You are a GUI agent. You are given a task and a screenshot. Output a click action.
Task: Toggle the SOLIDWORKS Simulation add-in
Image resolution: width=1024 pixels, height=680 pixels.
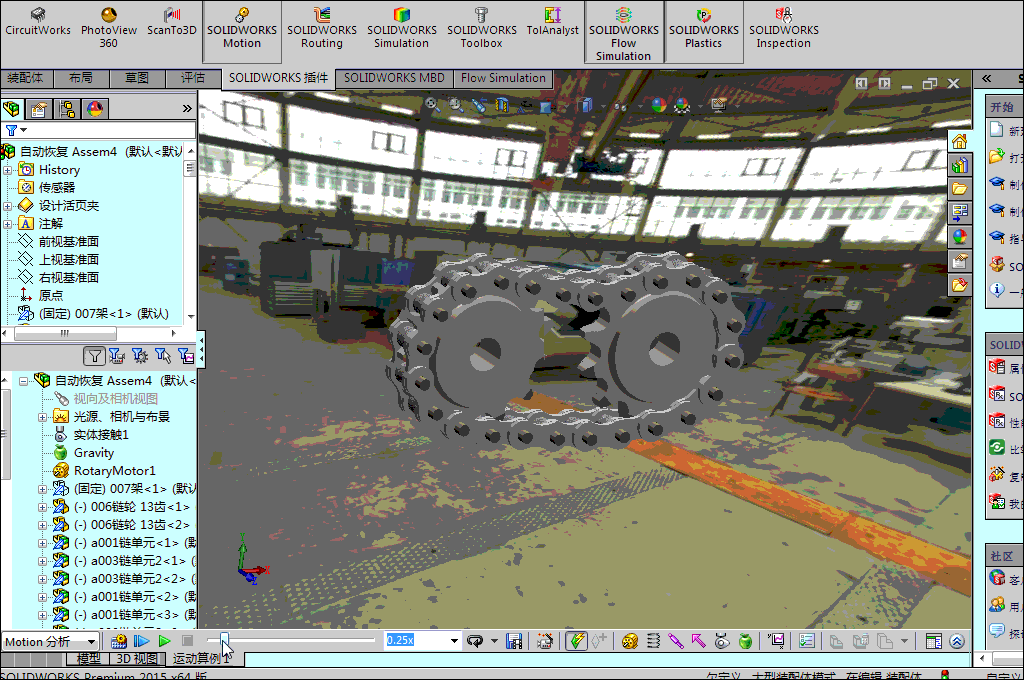pyautogui.click(x=402, y=28)
